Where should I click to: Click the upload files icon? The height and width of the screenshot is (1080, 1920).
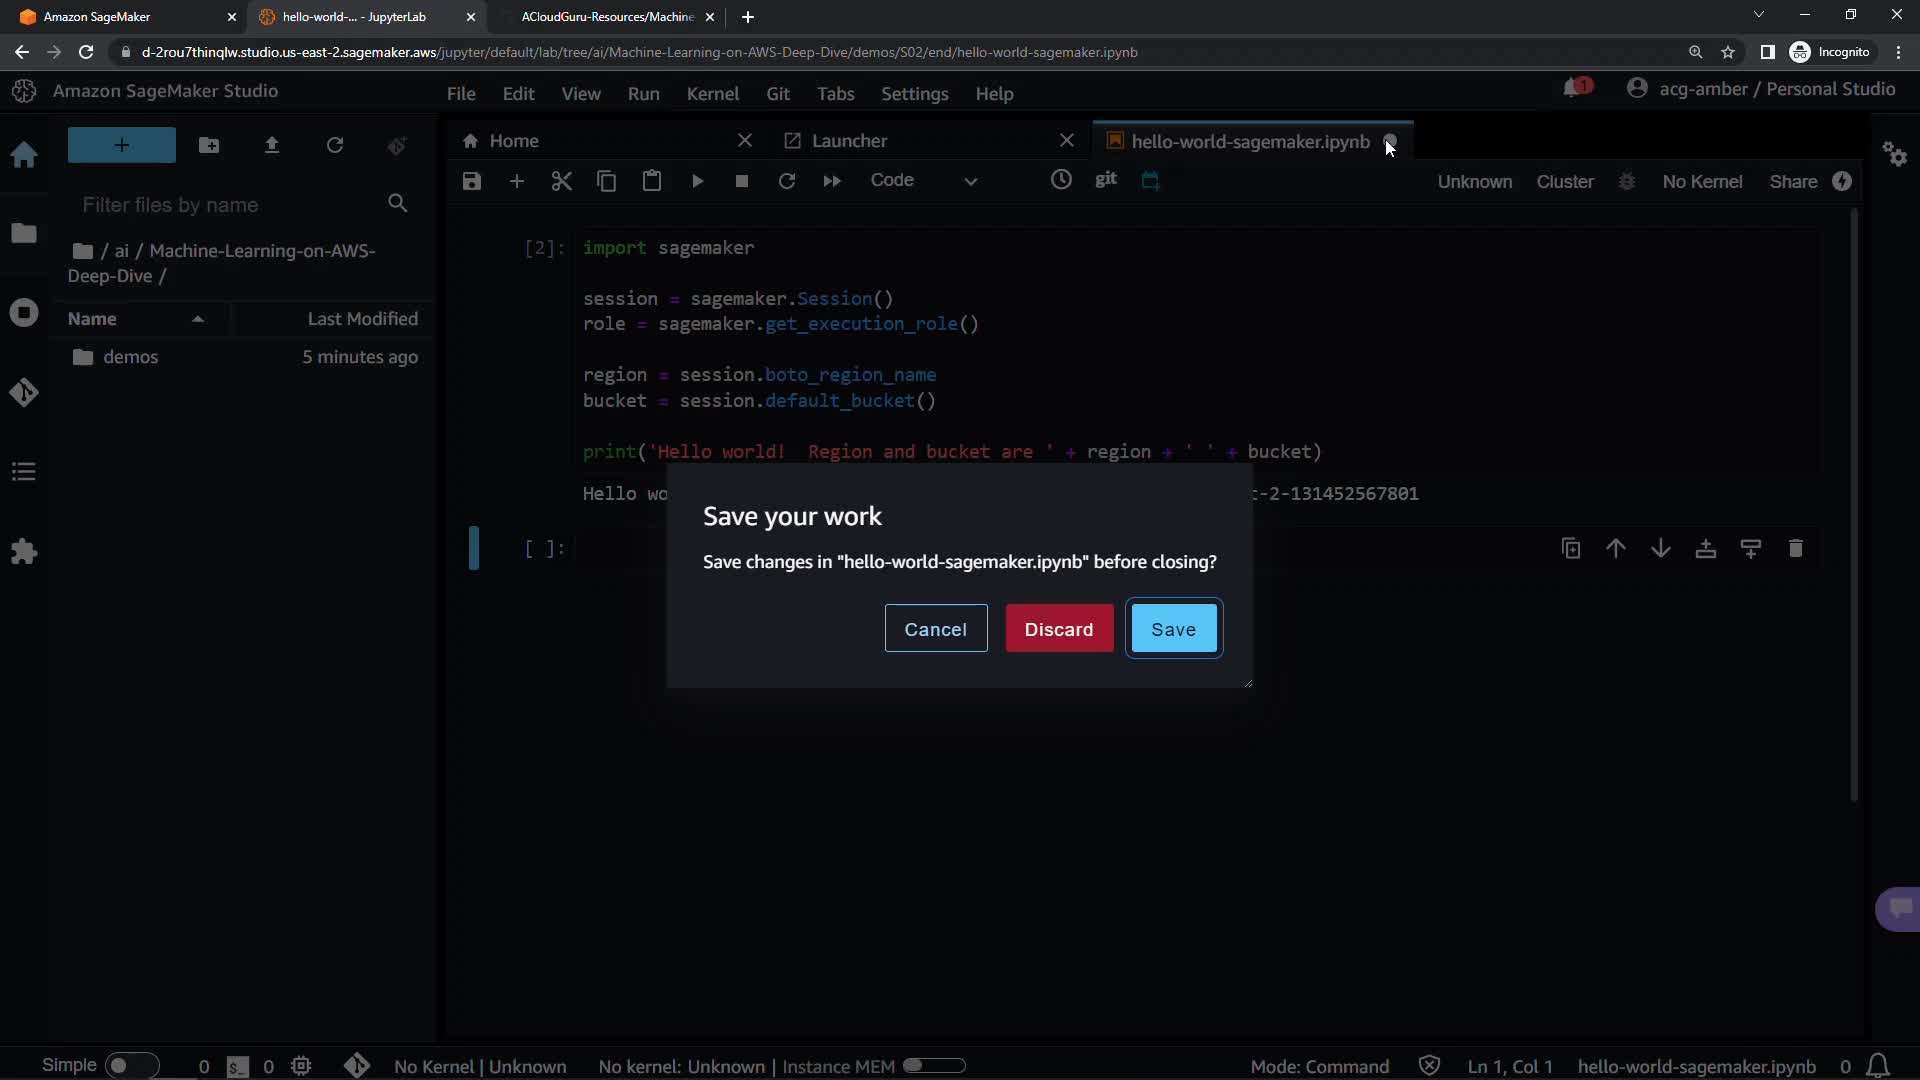271,145
